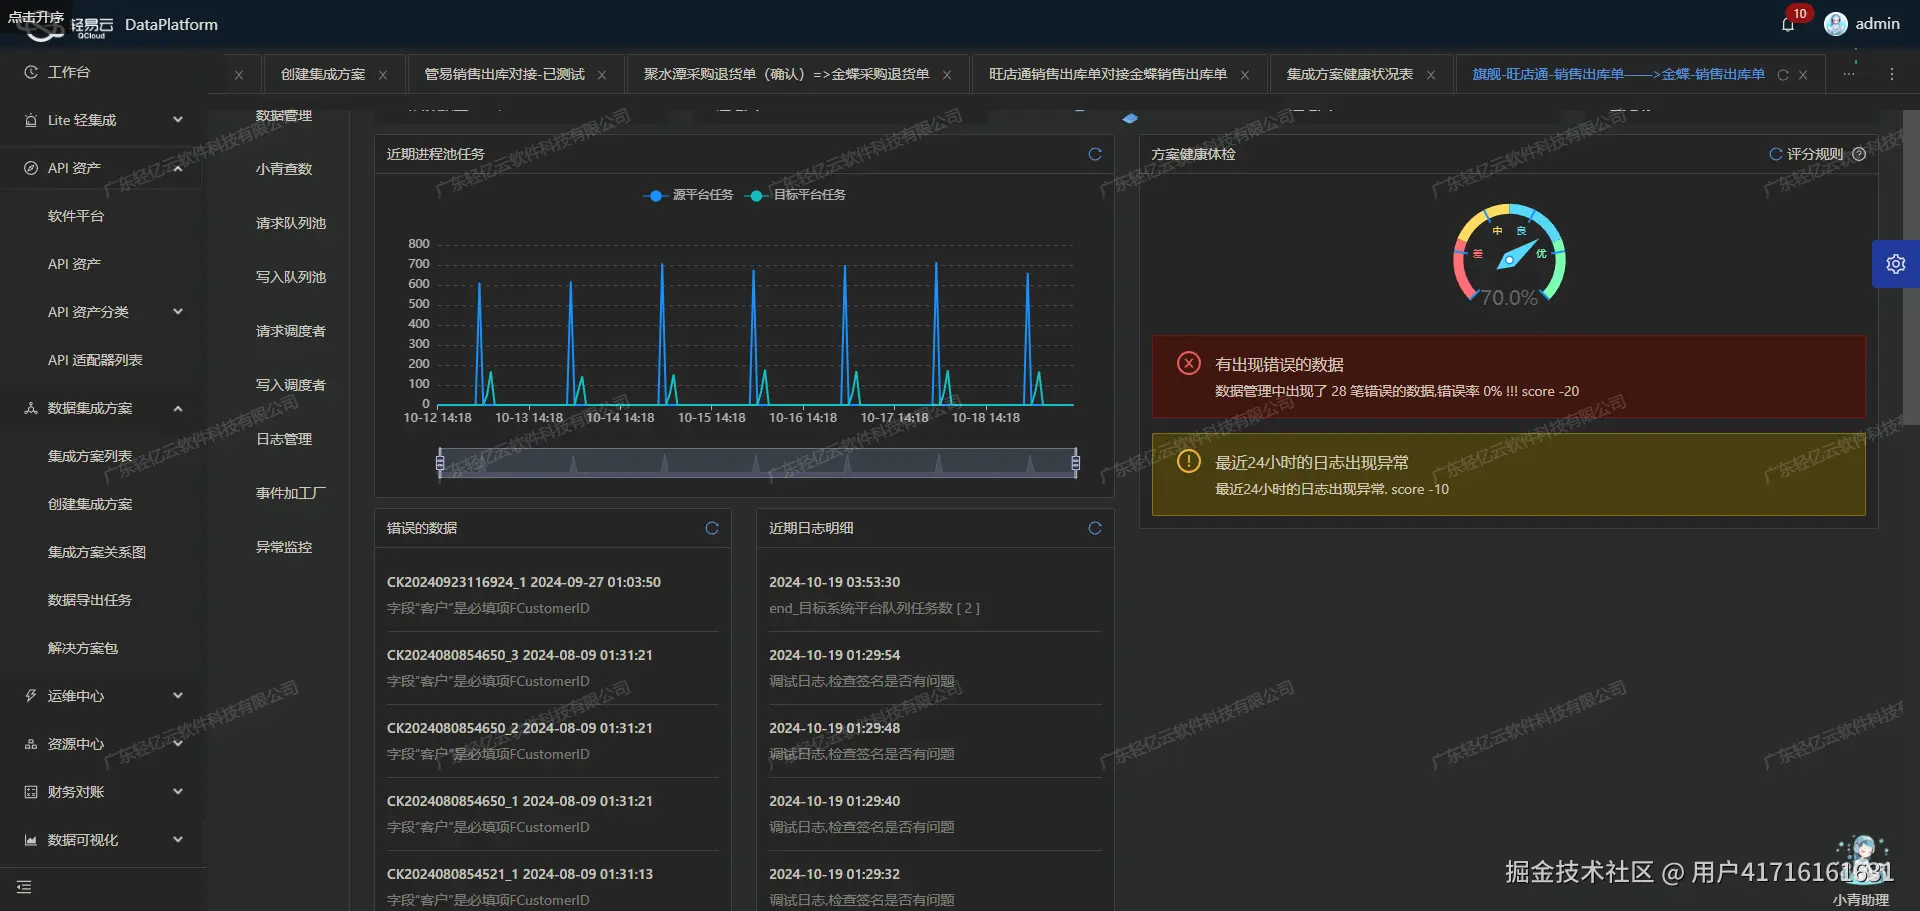Close the 管易销售出库对接-已测试 tab

[x=602, y=75]
